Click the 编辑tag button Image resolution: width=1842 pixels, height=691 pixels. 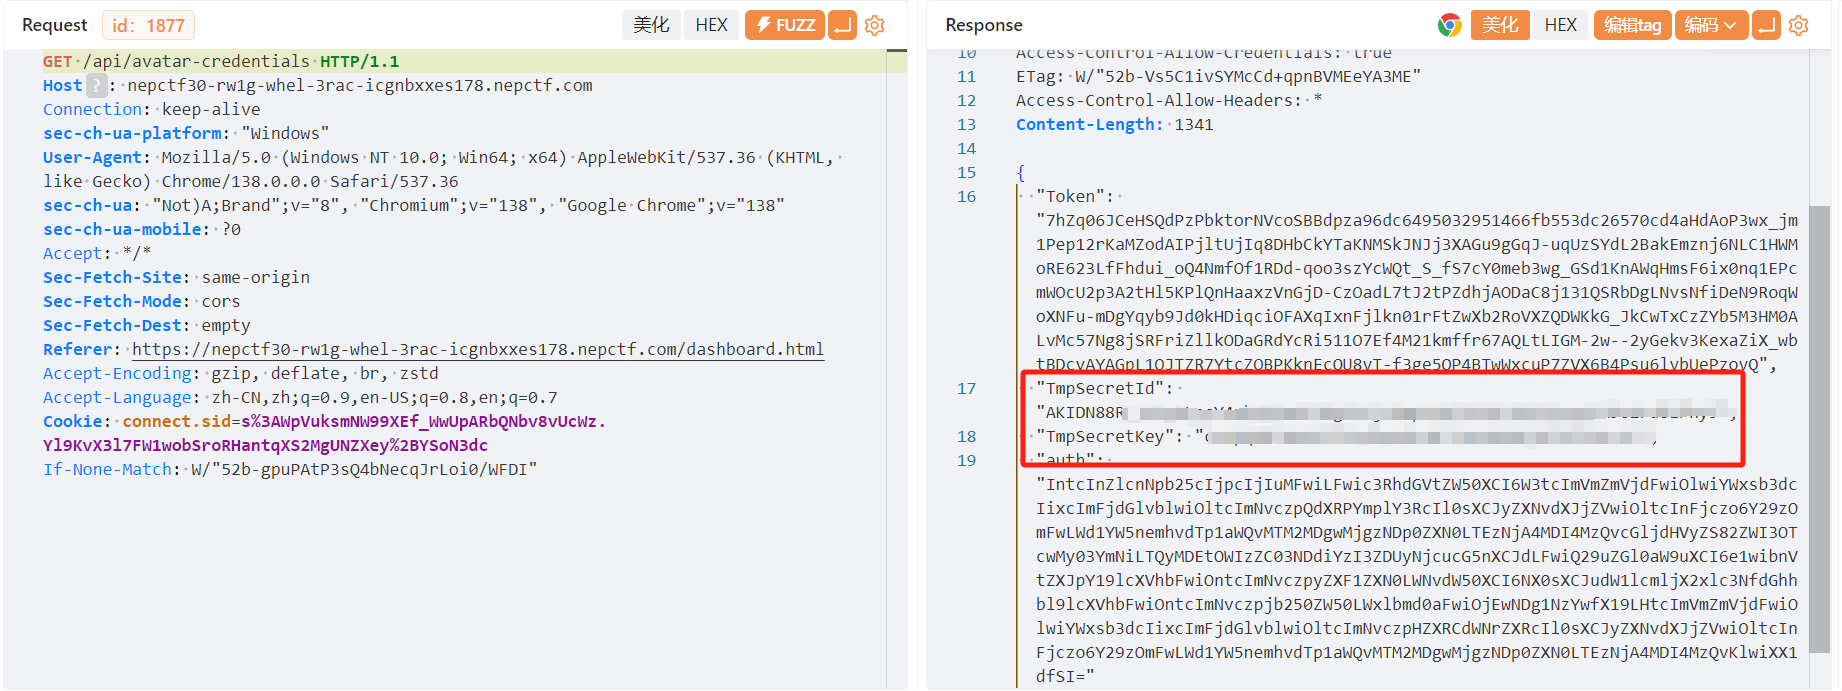point(1632,25)
